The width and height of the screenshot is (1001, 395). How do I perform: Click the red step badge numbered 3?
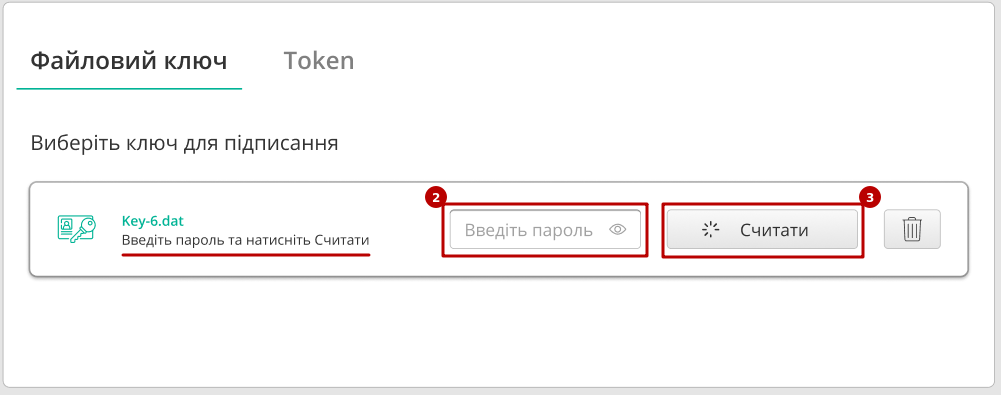click(x=869, y=198)
